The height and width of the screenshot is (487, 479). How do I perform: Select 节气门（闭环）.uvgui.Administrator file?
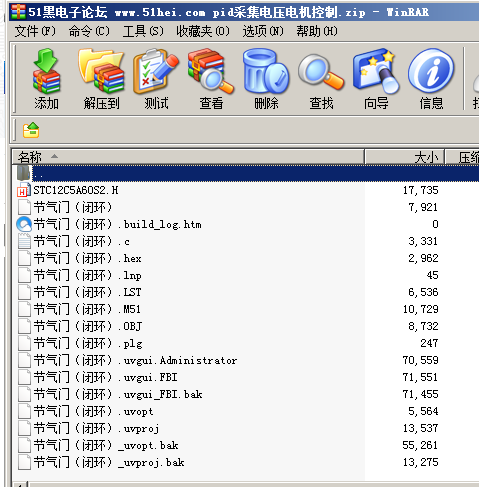135,360
